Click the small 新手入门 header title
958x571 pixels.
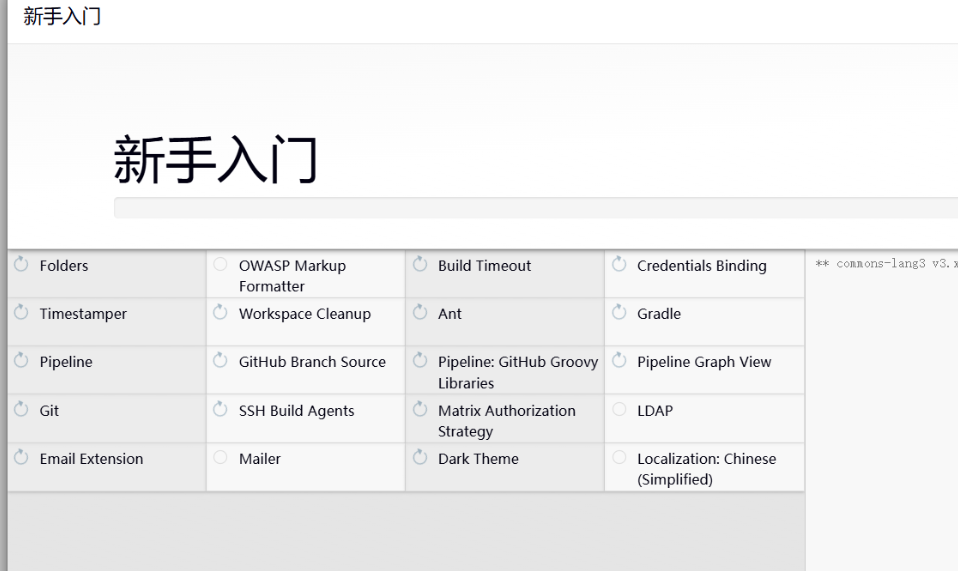point(62,16)
